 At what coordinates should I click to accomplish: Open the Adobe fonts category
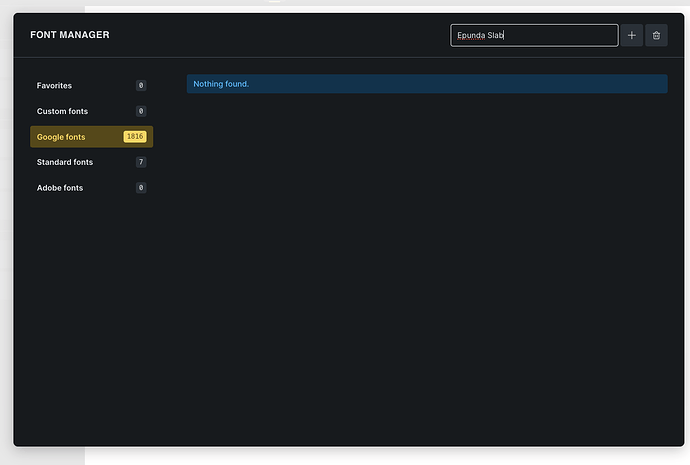point(92,188)
